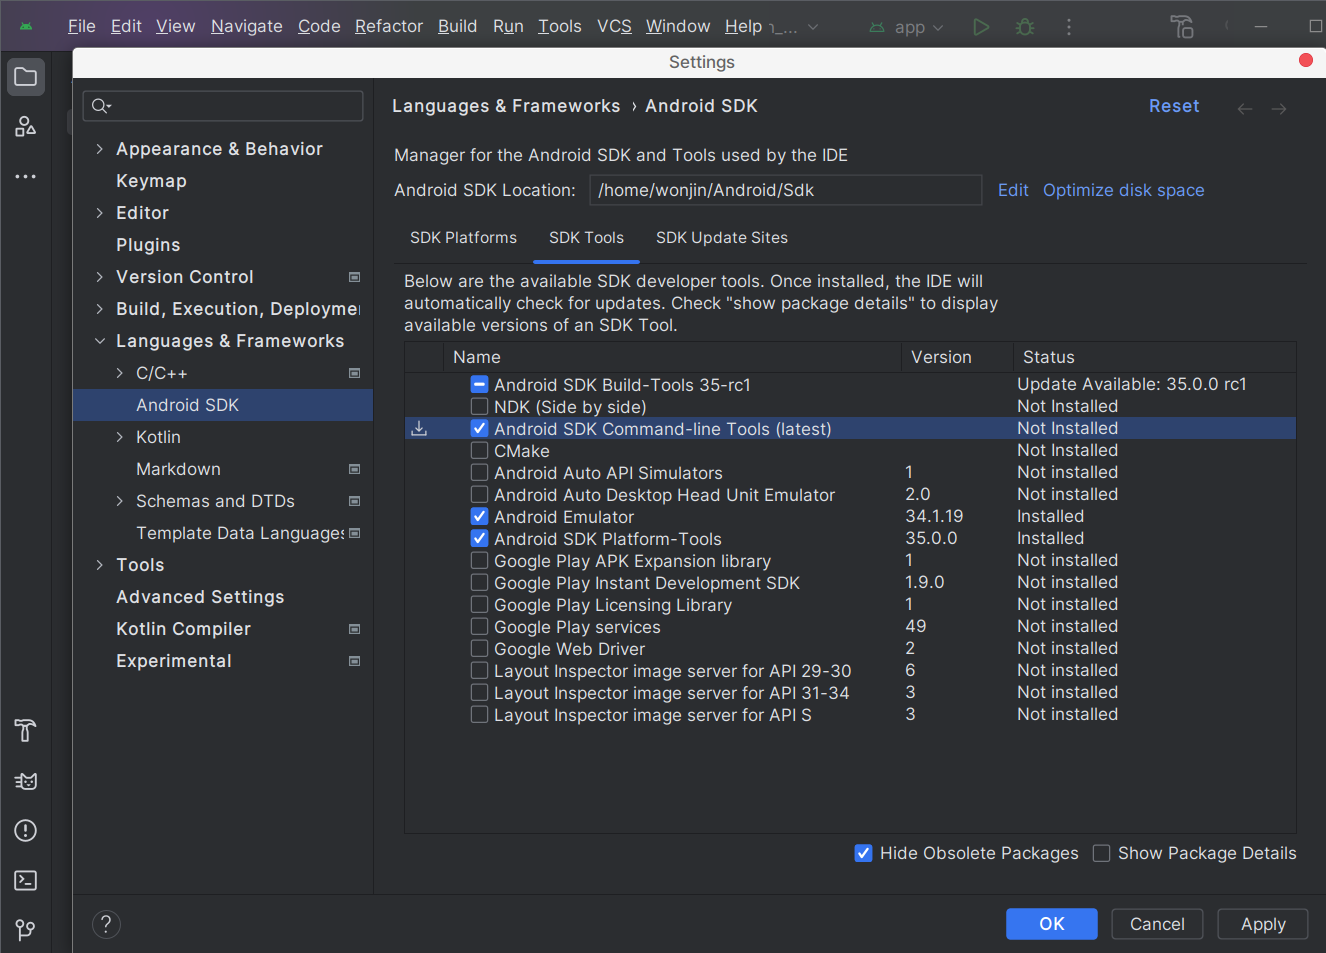Screen dimensions: 1326x953
Task: Click the Apply button
Action: pyautogui.click(x=1263, y=924)
